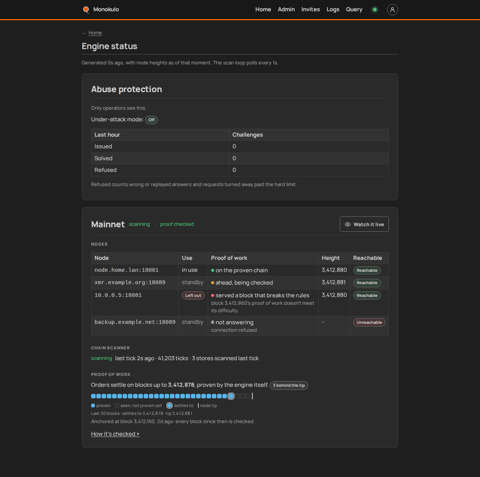Viewport: 480px width, 477px height.
Task: Click the Monokulo logo icon
Action: coord(86,9)
